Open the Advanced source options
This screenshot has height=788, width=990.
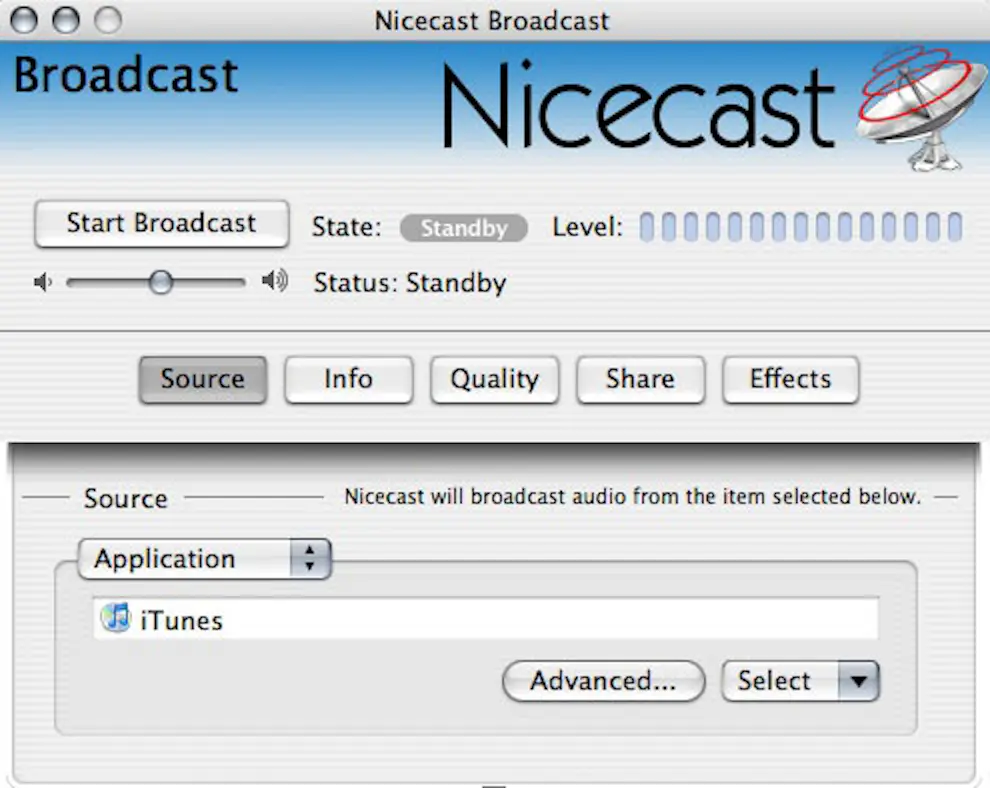point(602,681)
